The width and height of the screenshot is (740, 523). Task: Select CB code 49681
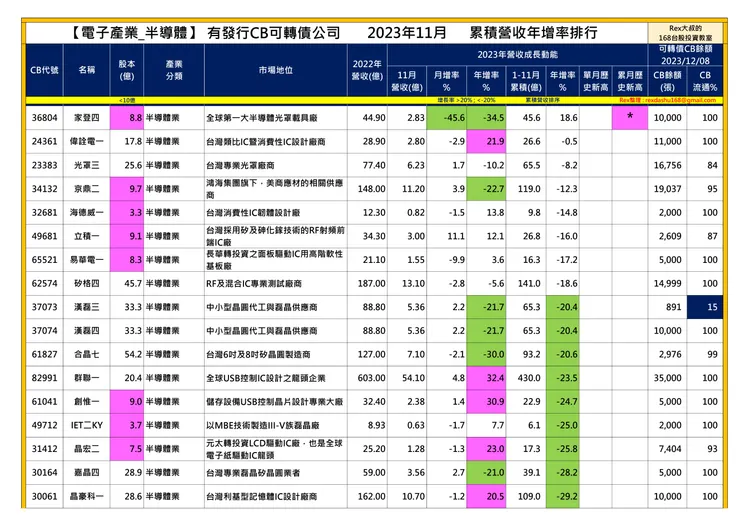[44, 236]
